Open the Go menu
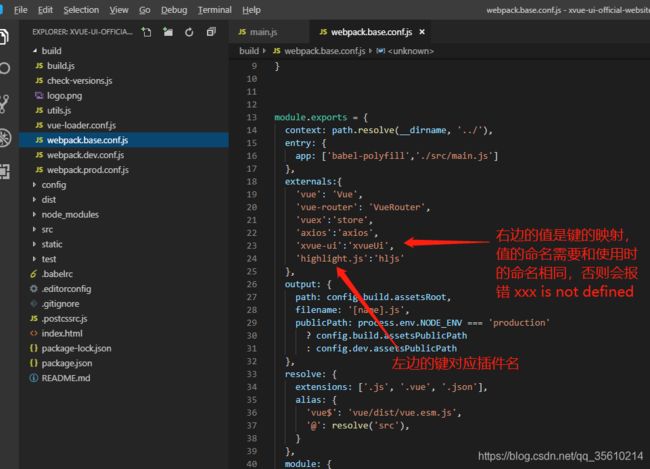 (x=145, y=10)
